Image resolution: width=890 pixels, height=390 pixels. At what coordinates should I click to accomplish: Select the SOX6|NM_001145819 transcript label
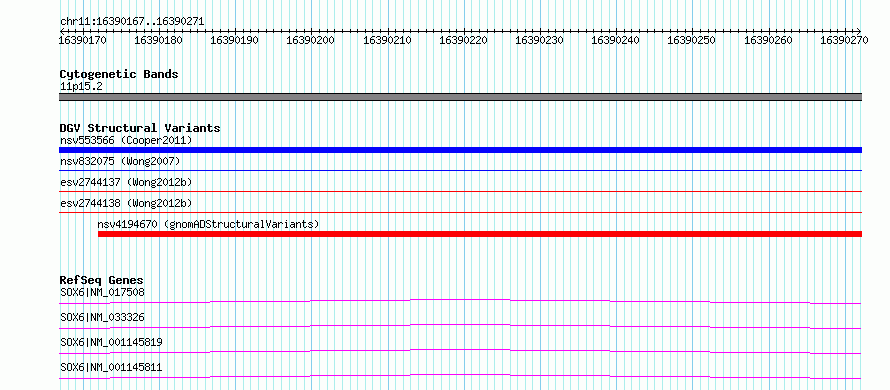pos(111,342)
